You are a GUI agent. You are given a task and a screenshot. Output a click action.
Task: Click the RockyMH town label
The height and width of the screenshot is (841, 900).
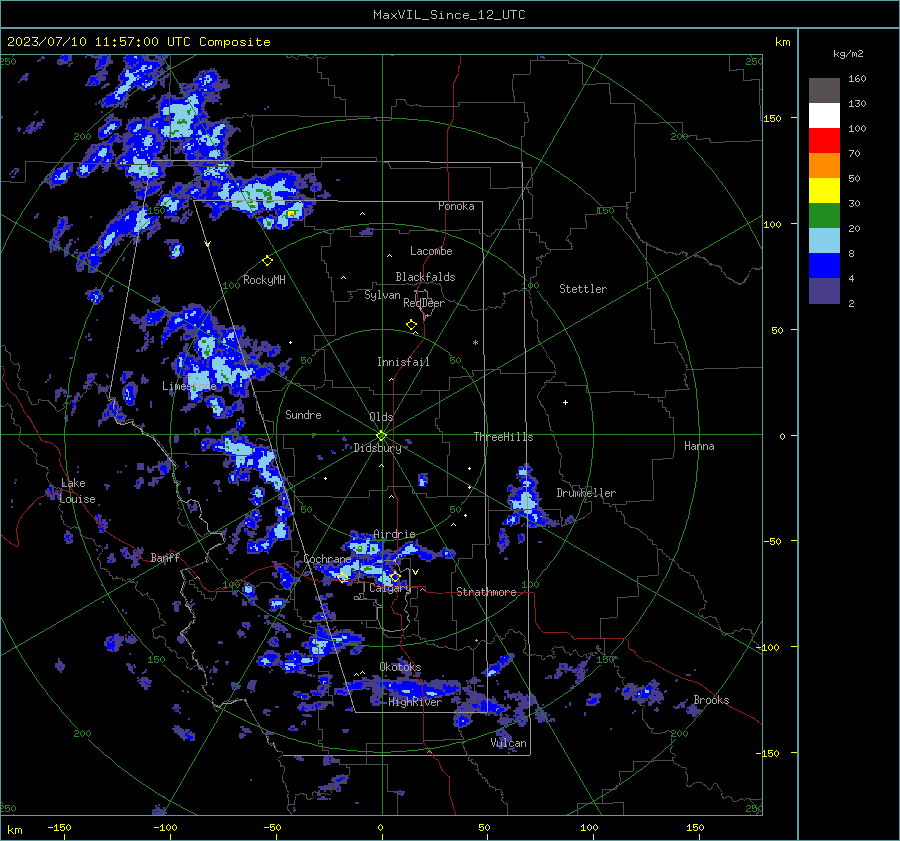(x=264, y=280)
